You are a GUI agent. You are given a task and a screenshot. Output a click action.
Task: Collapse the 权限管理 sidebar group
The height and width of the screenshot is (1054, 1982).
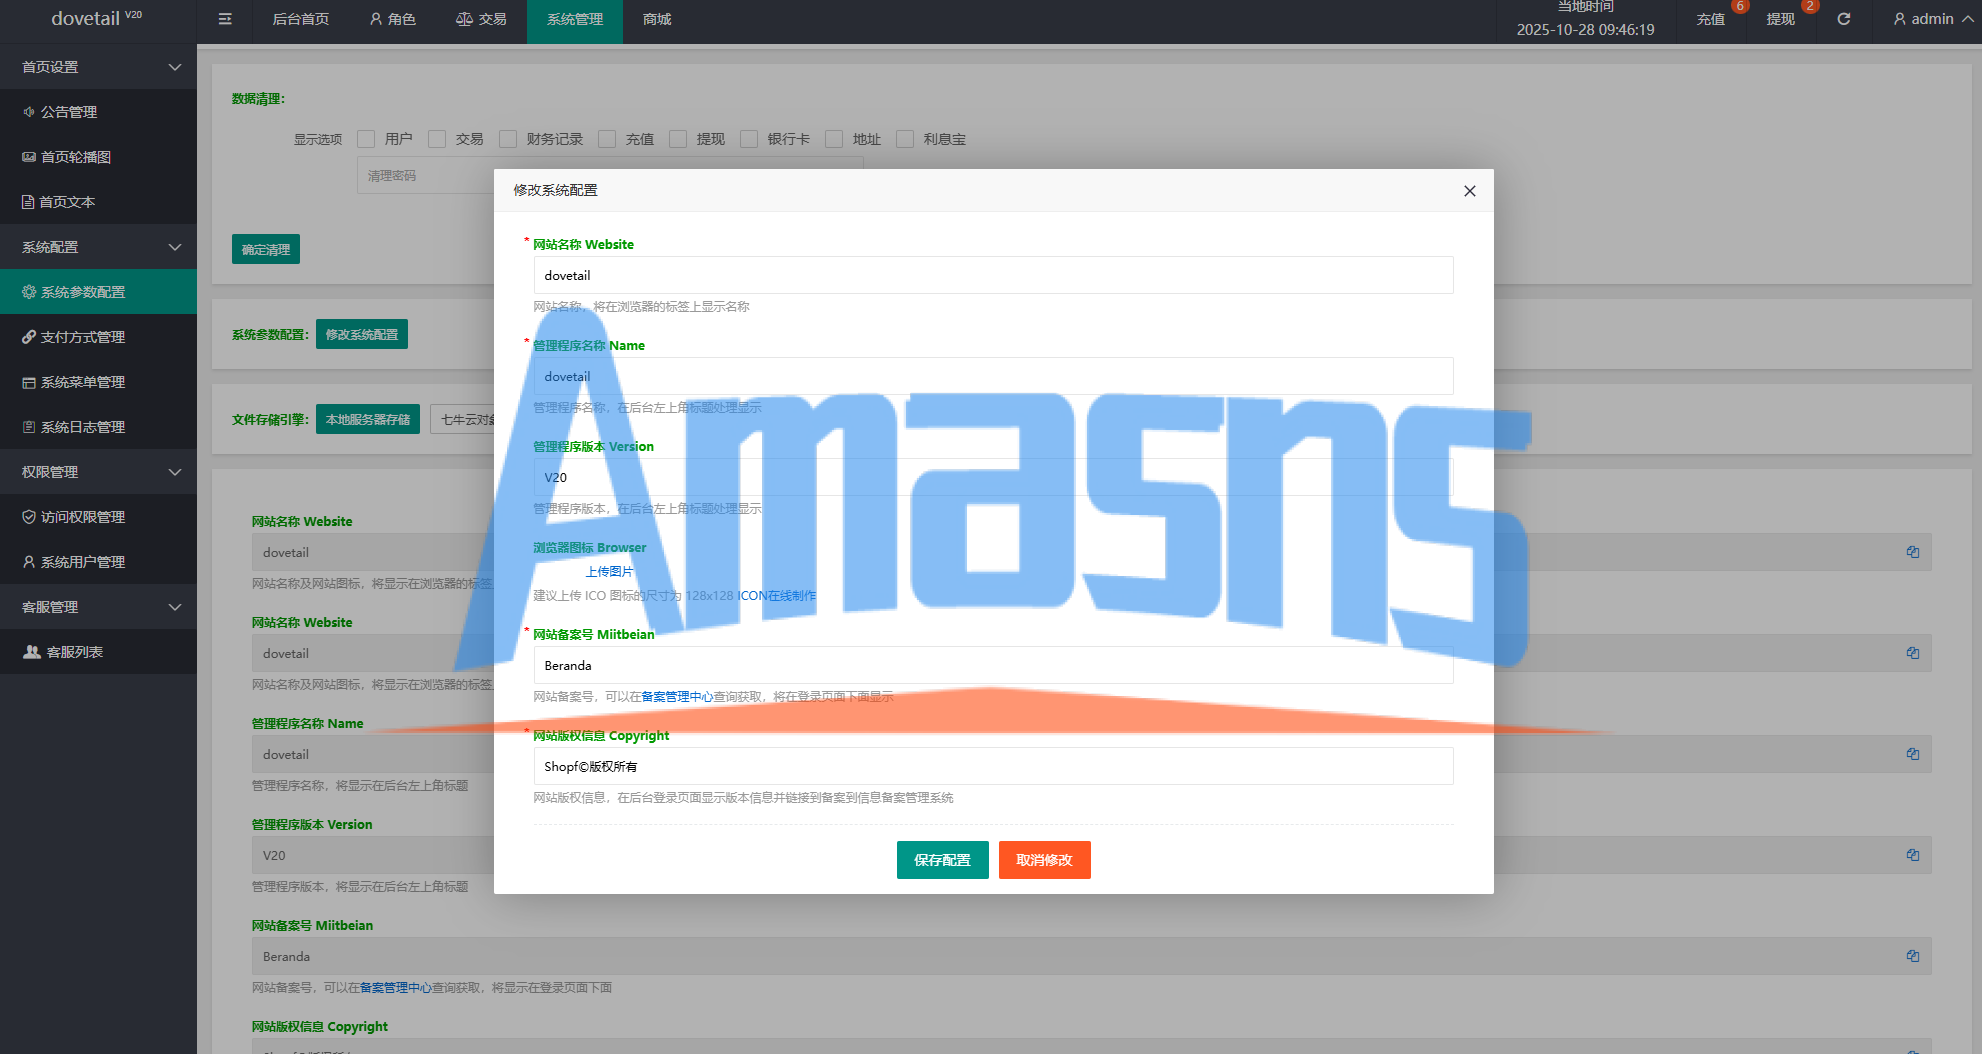pos(98,472)
